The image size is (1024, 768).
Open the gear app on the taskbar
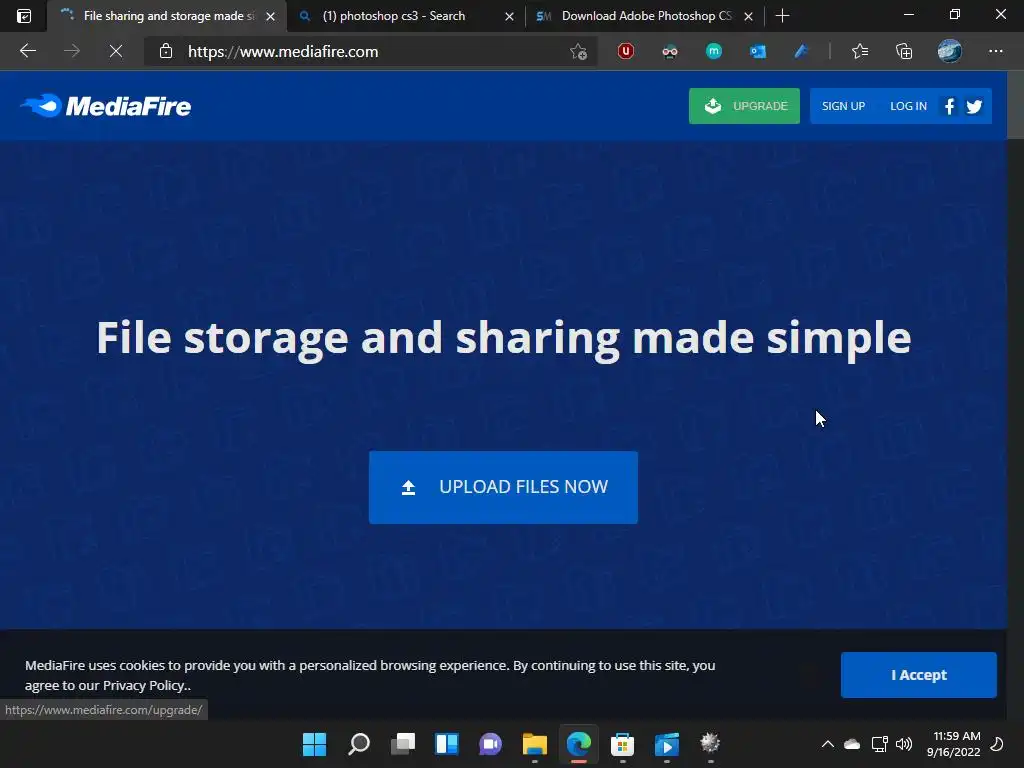click(711, 743)
